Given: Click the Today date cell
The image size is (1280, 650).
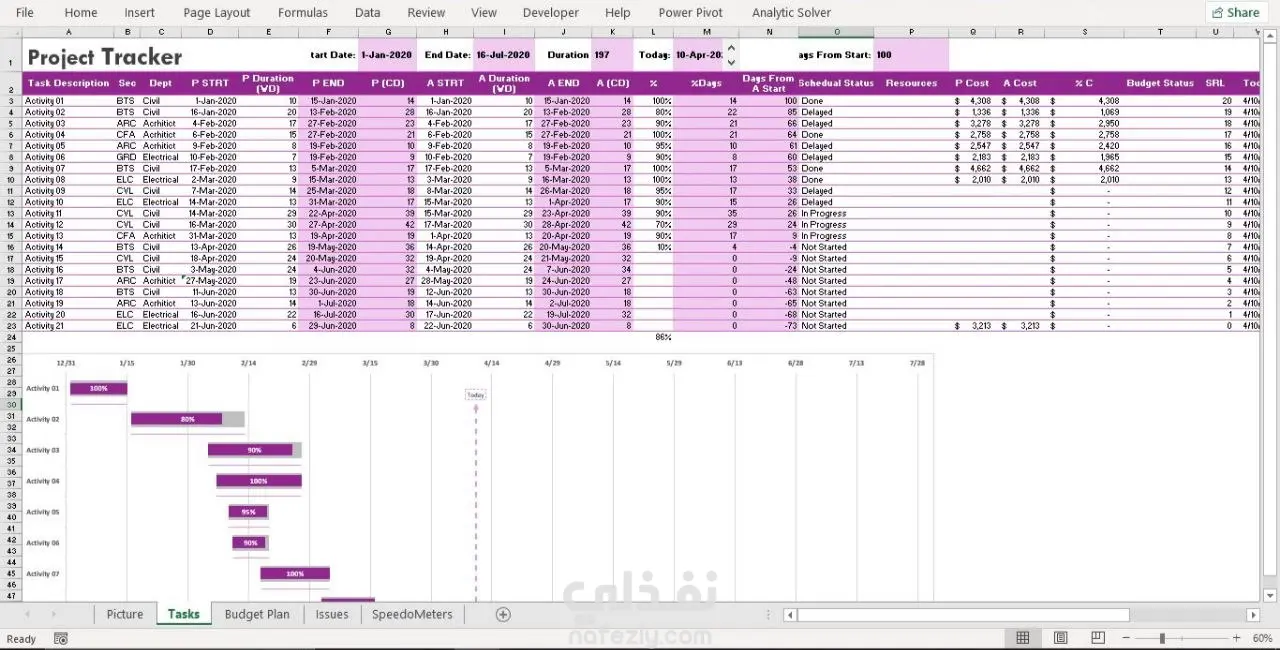Looking at the screenshot, I should (698, 55).
